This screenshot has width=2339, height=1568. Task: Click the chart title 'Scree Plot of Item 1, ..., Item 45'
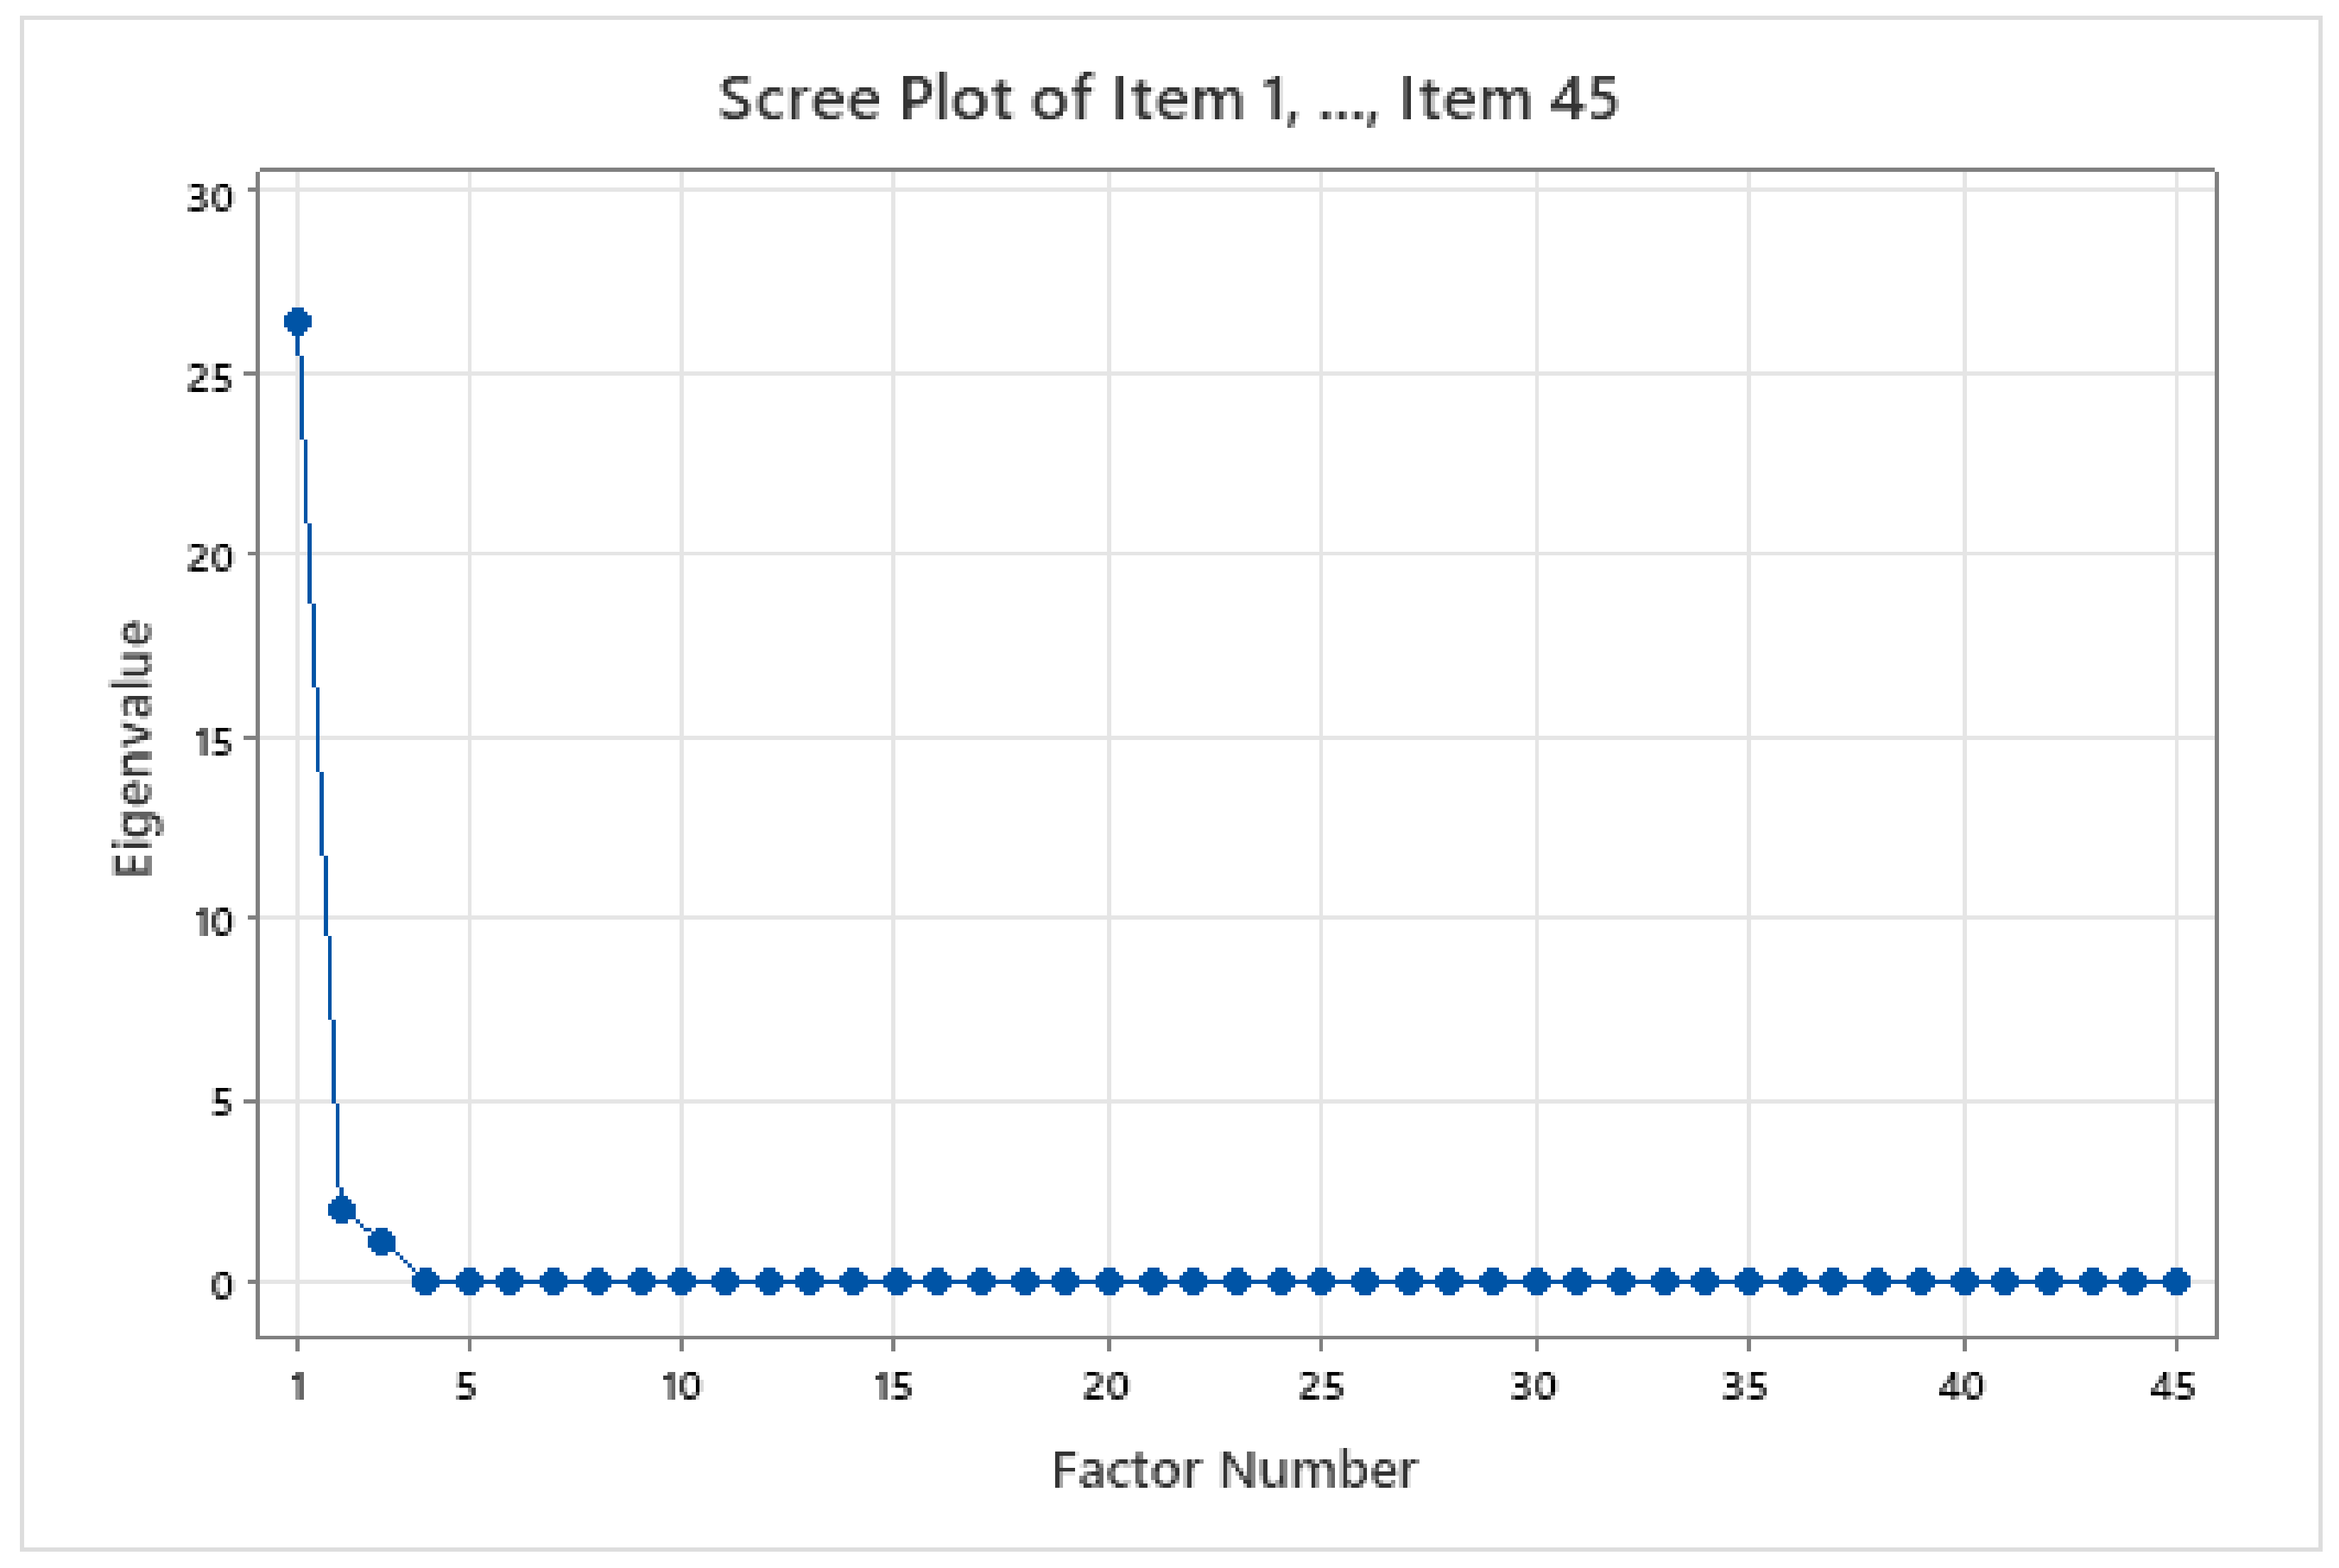1167,99
